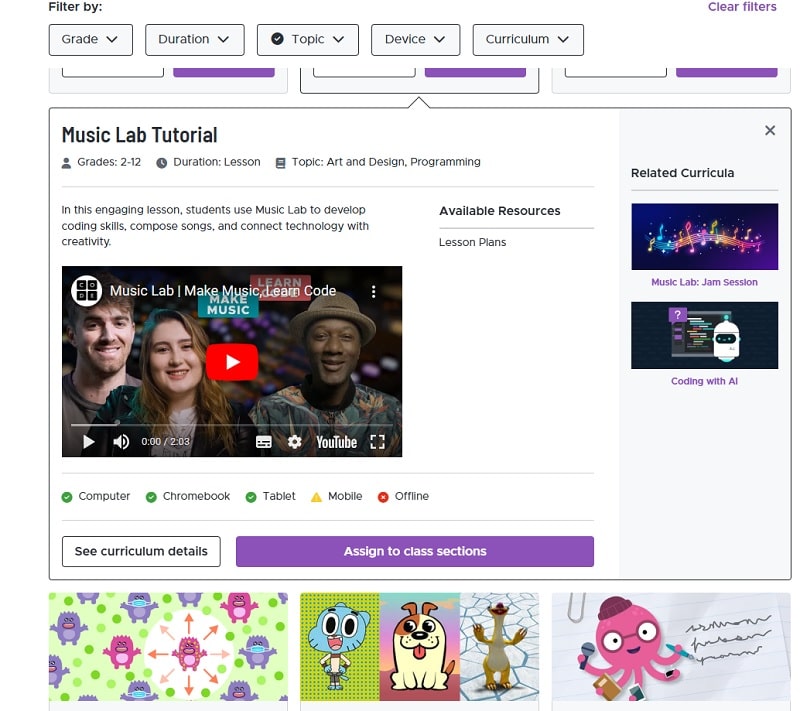Click Music Lab: Jam Session link text
Image resolution: width=800 pixels, height=711 pixels.
coord(704,282)
